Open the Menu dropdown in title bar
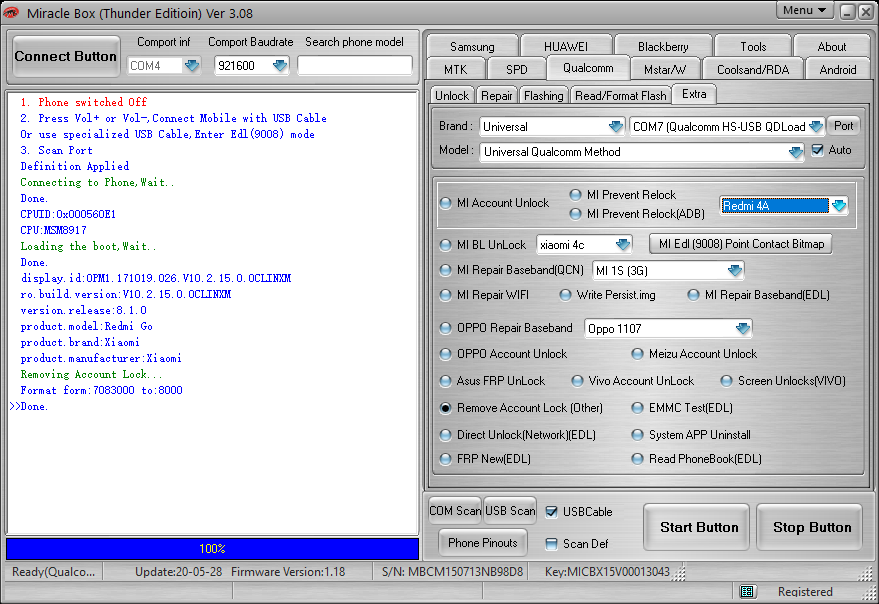 [x=804, y=10]
